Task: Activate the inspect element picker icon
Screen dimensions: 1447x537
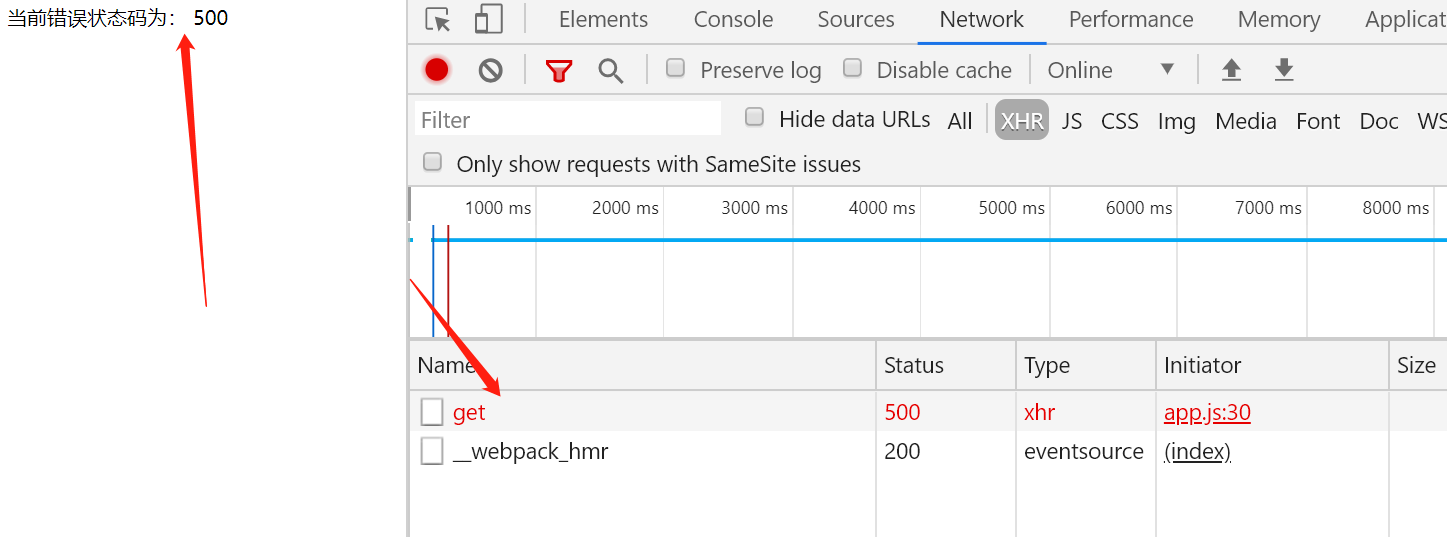Action: click(437, 19)
